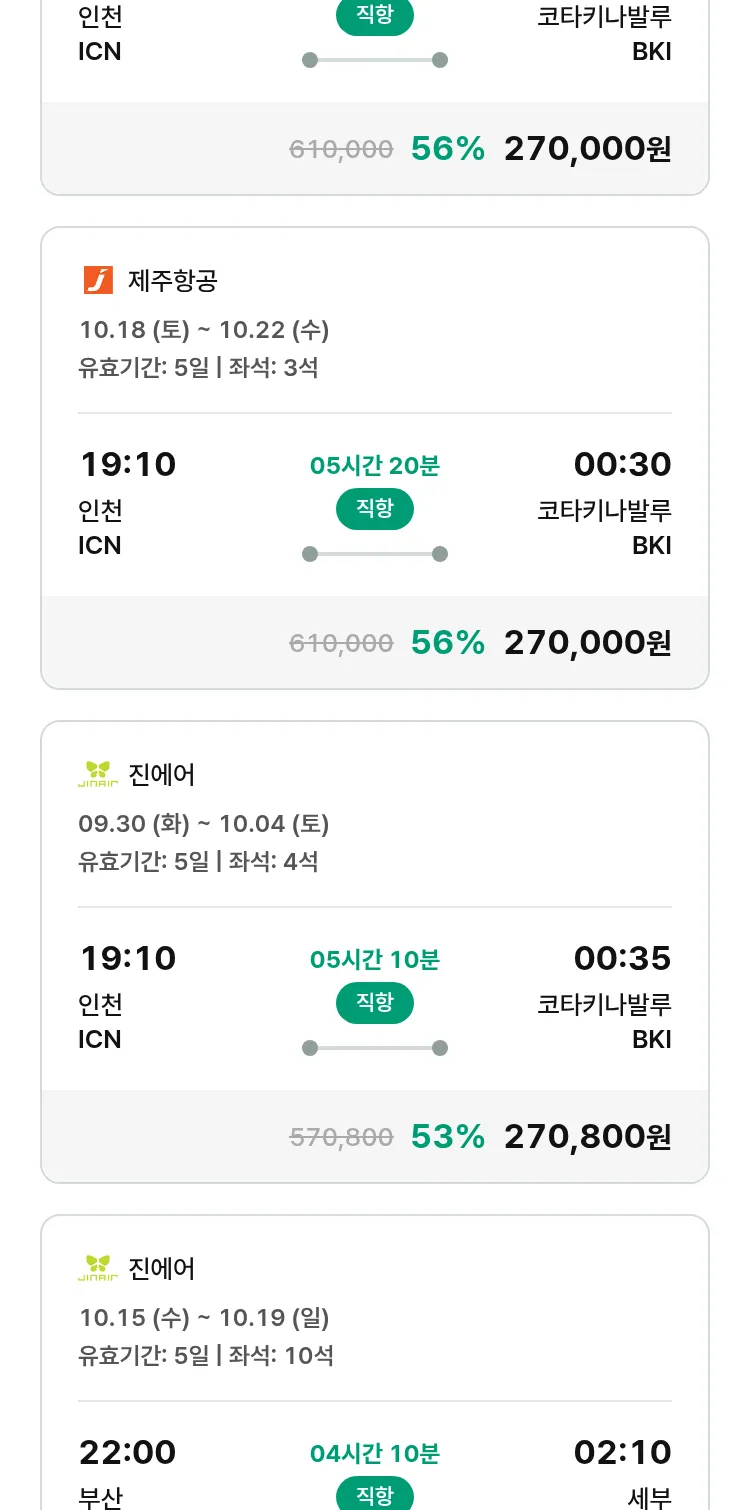Click the 02:10 arrival time for 세부

click(622, 1452)
